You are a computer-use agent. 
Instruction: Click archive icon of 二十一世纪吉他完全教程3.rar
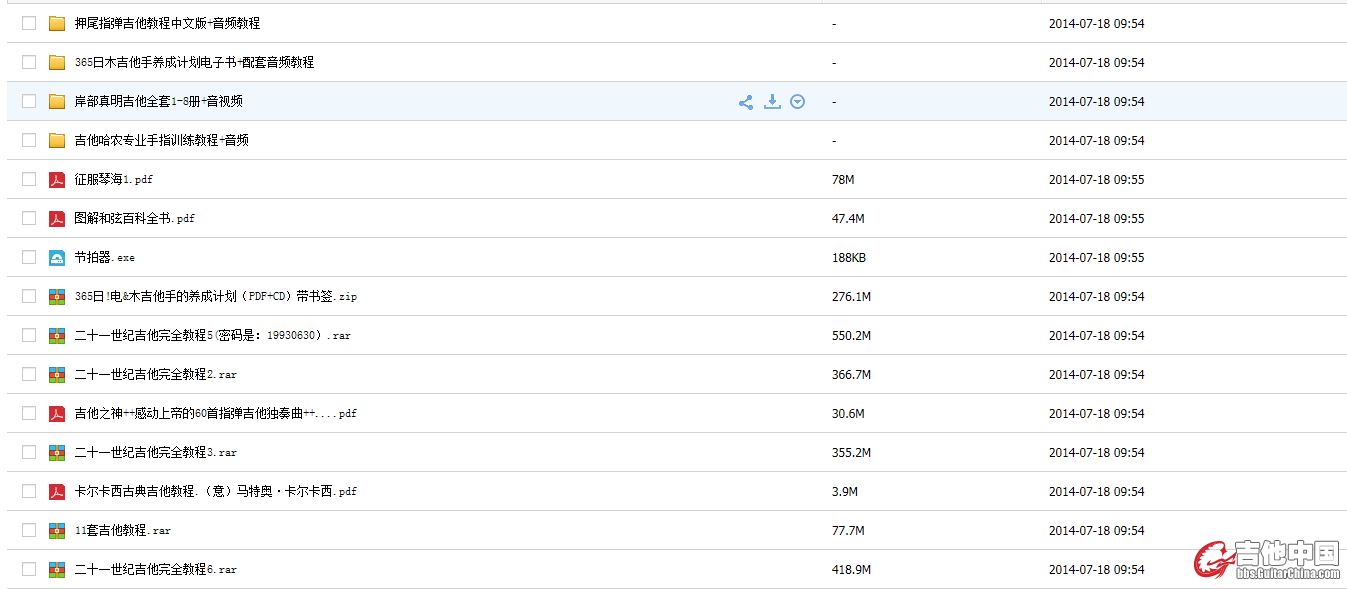coord(57,452)
